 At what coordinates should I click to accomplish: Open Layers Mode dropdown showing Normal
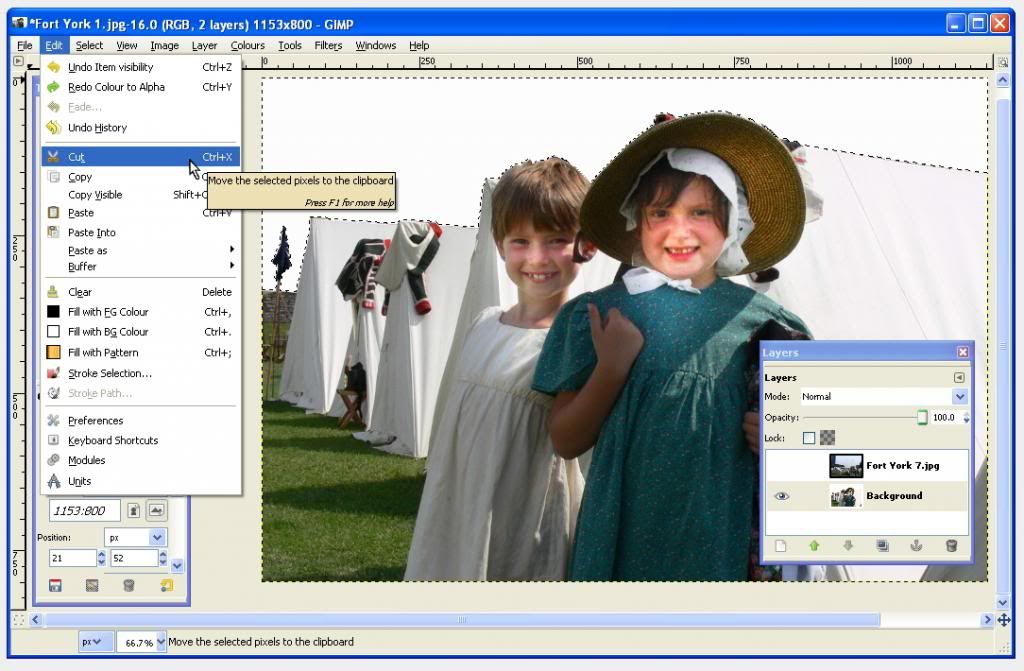click(x=883, y=397)
